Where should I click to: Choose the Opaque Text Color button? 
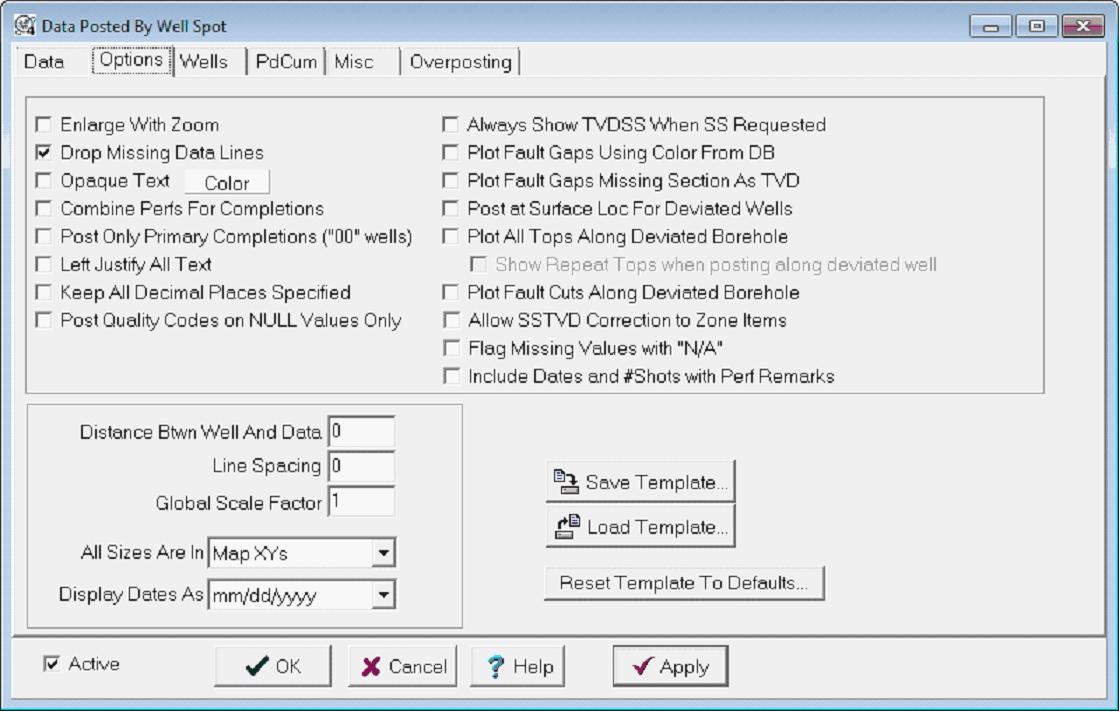pos(227,183)
